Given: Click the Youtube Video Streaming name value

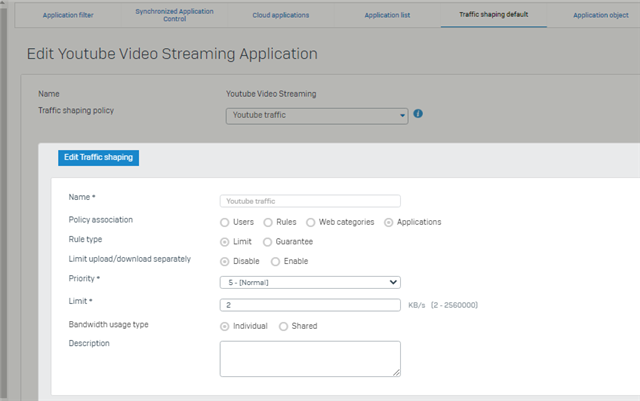Looking at the screenshot, I should pos(271,94).
